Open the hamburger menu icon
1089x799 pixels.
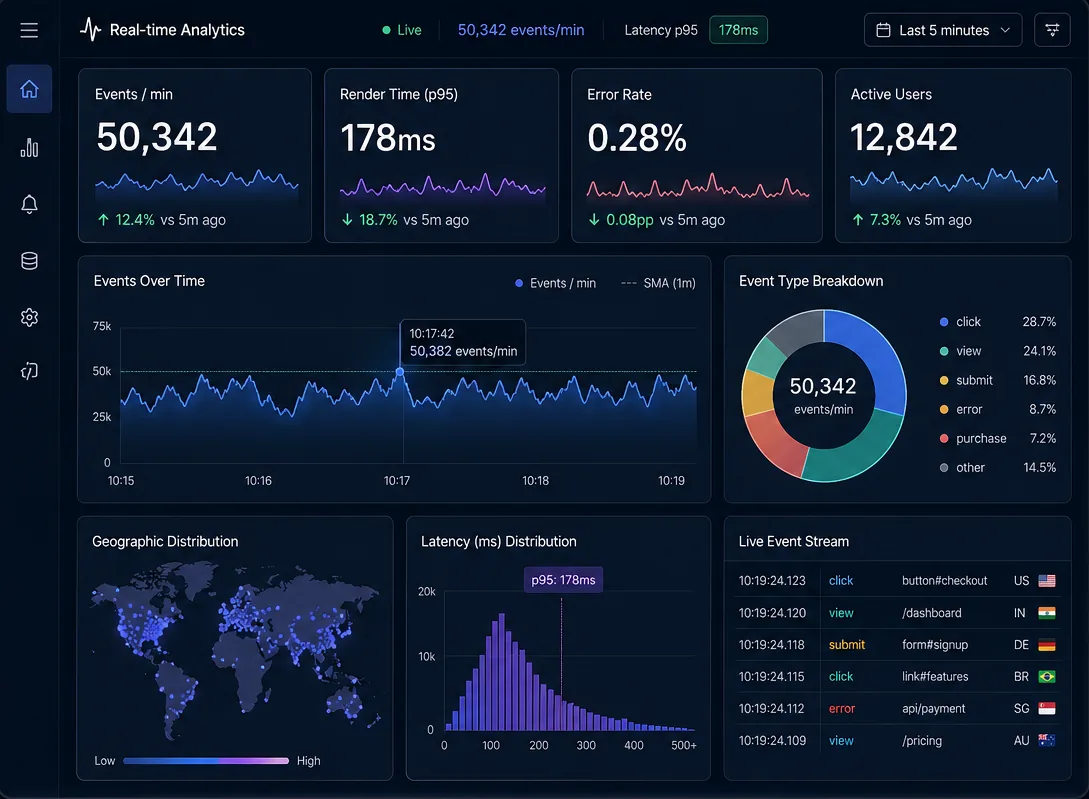tap(29, 30)
